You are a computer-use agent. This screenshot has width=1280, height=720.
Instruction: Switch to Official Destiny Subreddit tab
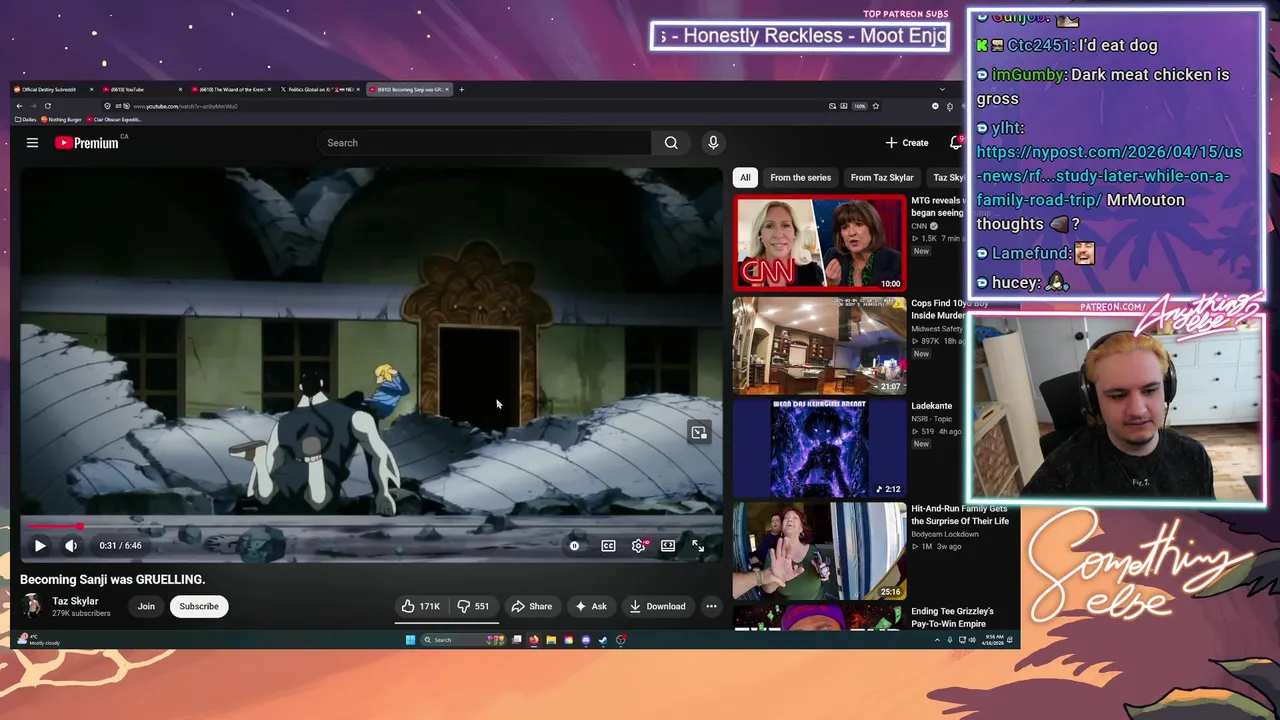pyautogui.click(x=54, y=90)
